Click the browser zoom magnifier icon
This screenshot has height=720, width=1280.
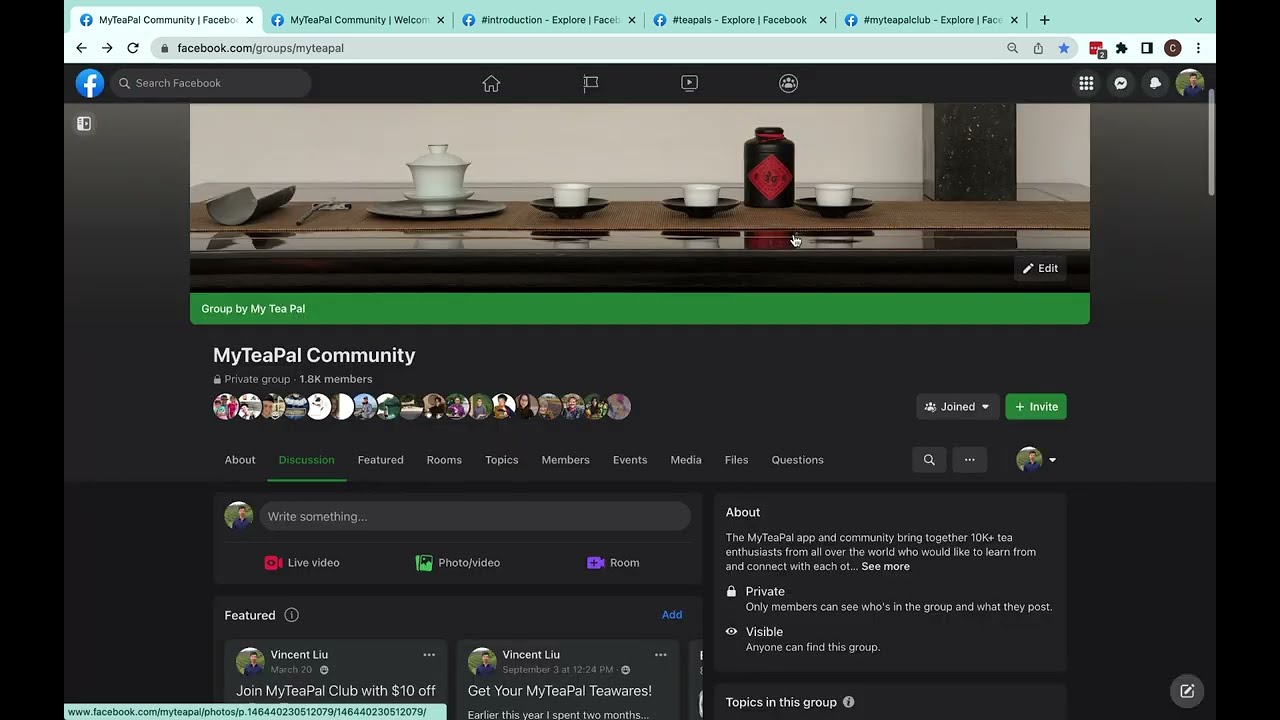tap(1012, 48)
